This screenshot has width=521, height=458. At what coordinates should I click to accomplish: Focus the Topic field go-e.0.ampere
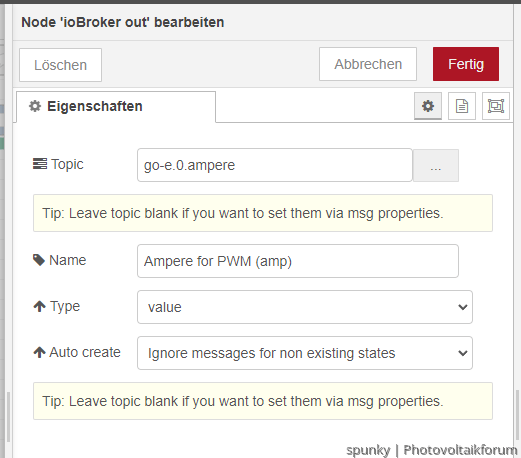click(275, 165)
